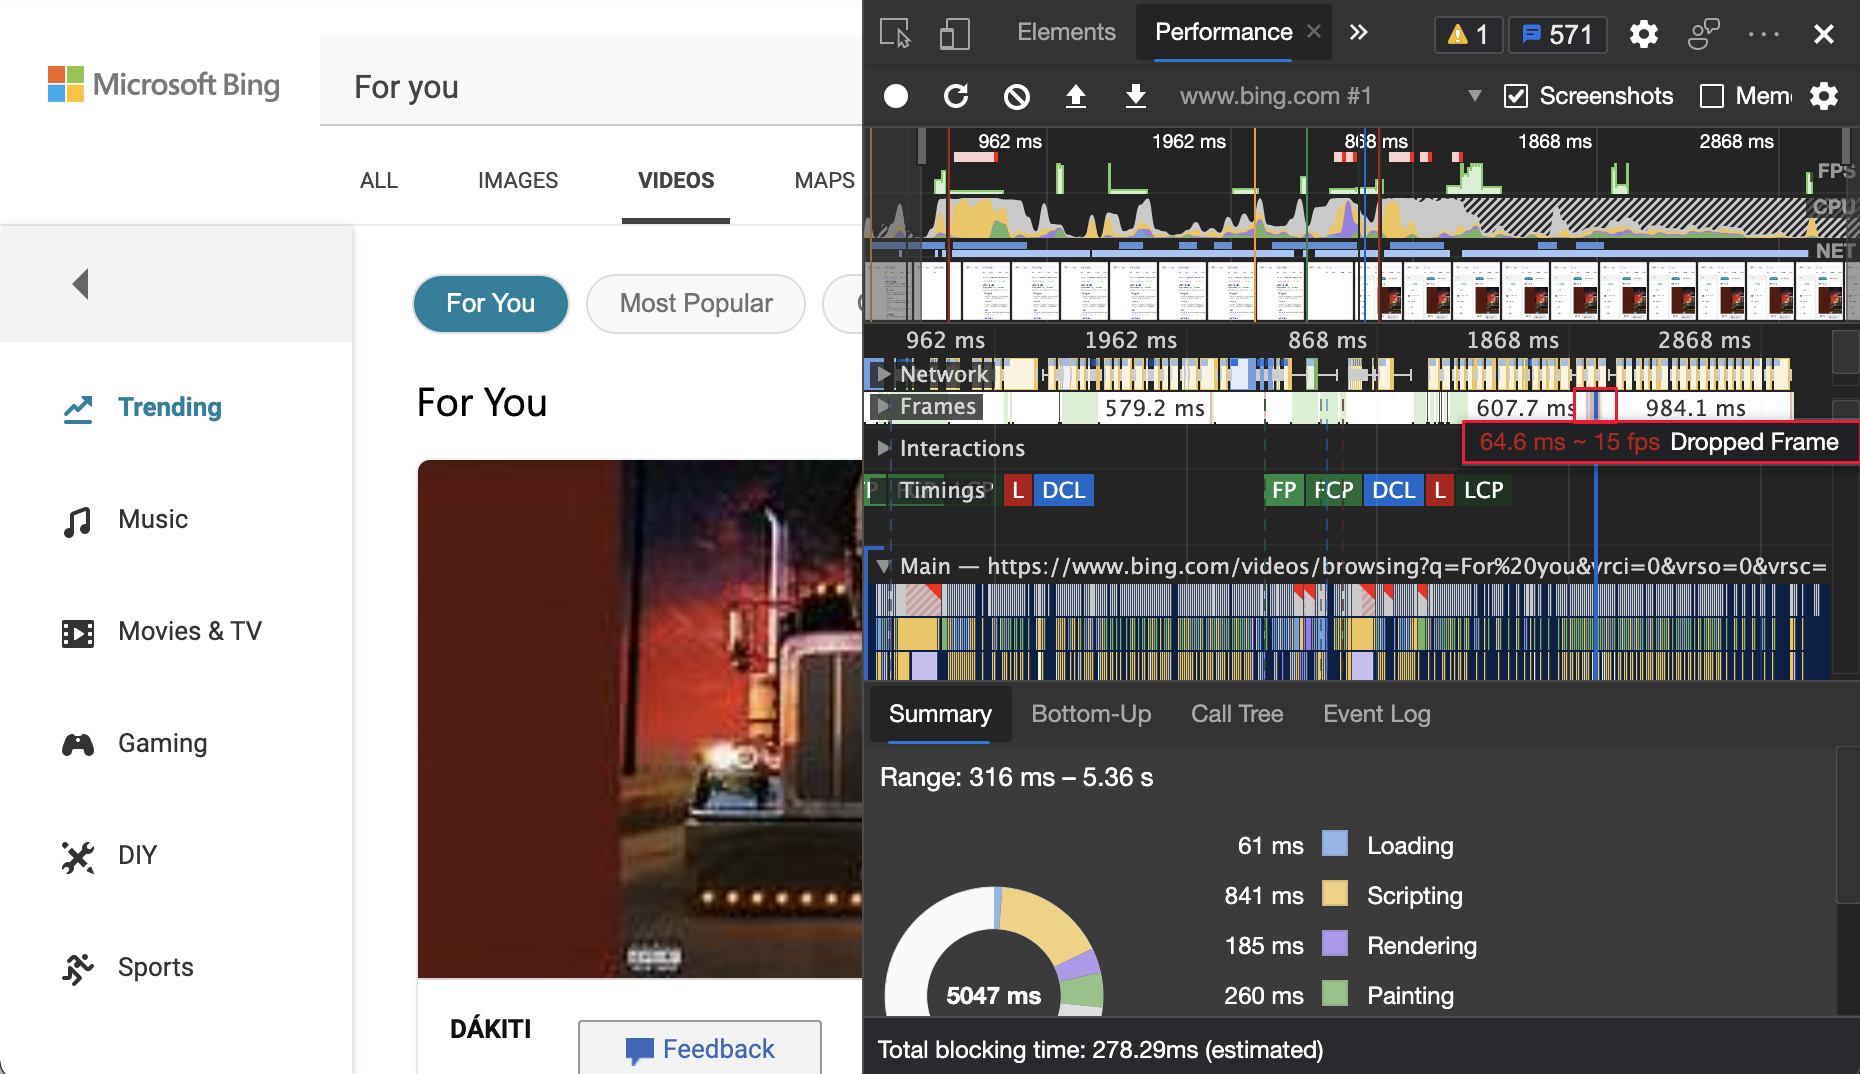Image resolution: width=1860 pixels, height=1074 pixels.
Task: Select the Performance tab
Action: pyautogui.click(x=1223, y=32)
